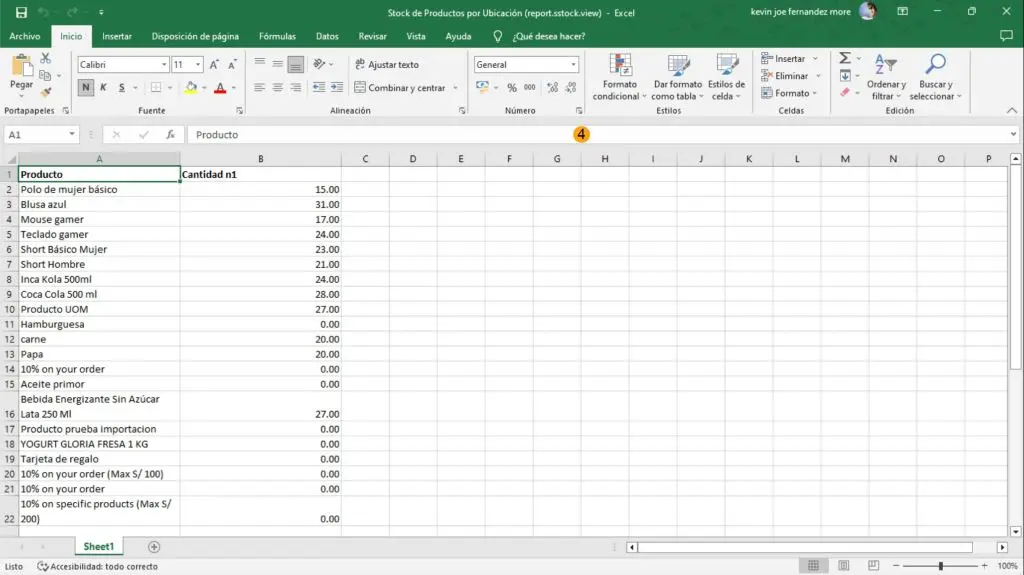
Task: Click the zoom slider handle in status bar
Action: [940, 566]
